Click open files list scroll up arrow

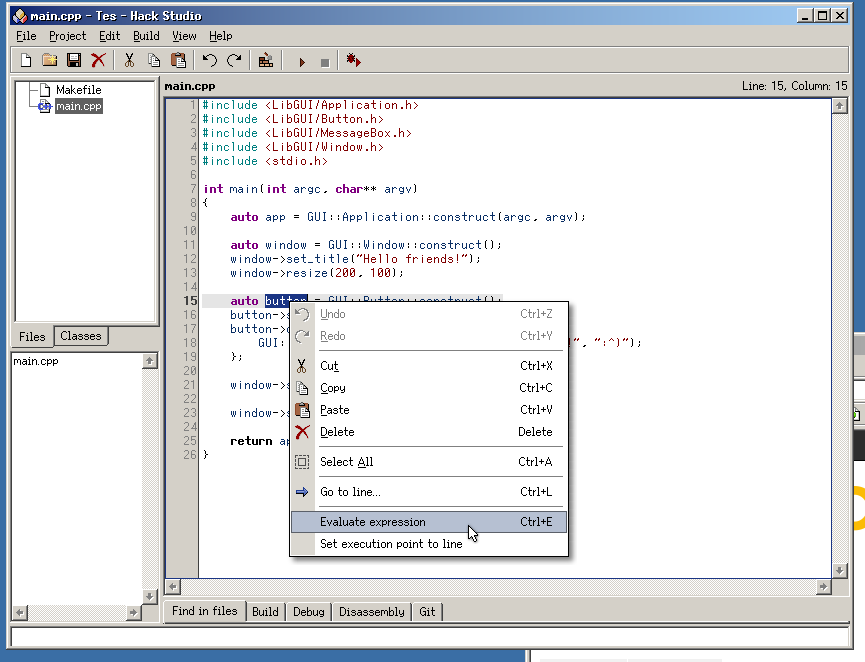pos(149,361)
